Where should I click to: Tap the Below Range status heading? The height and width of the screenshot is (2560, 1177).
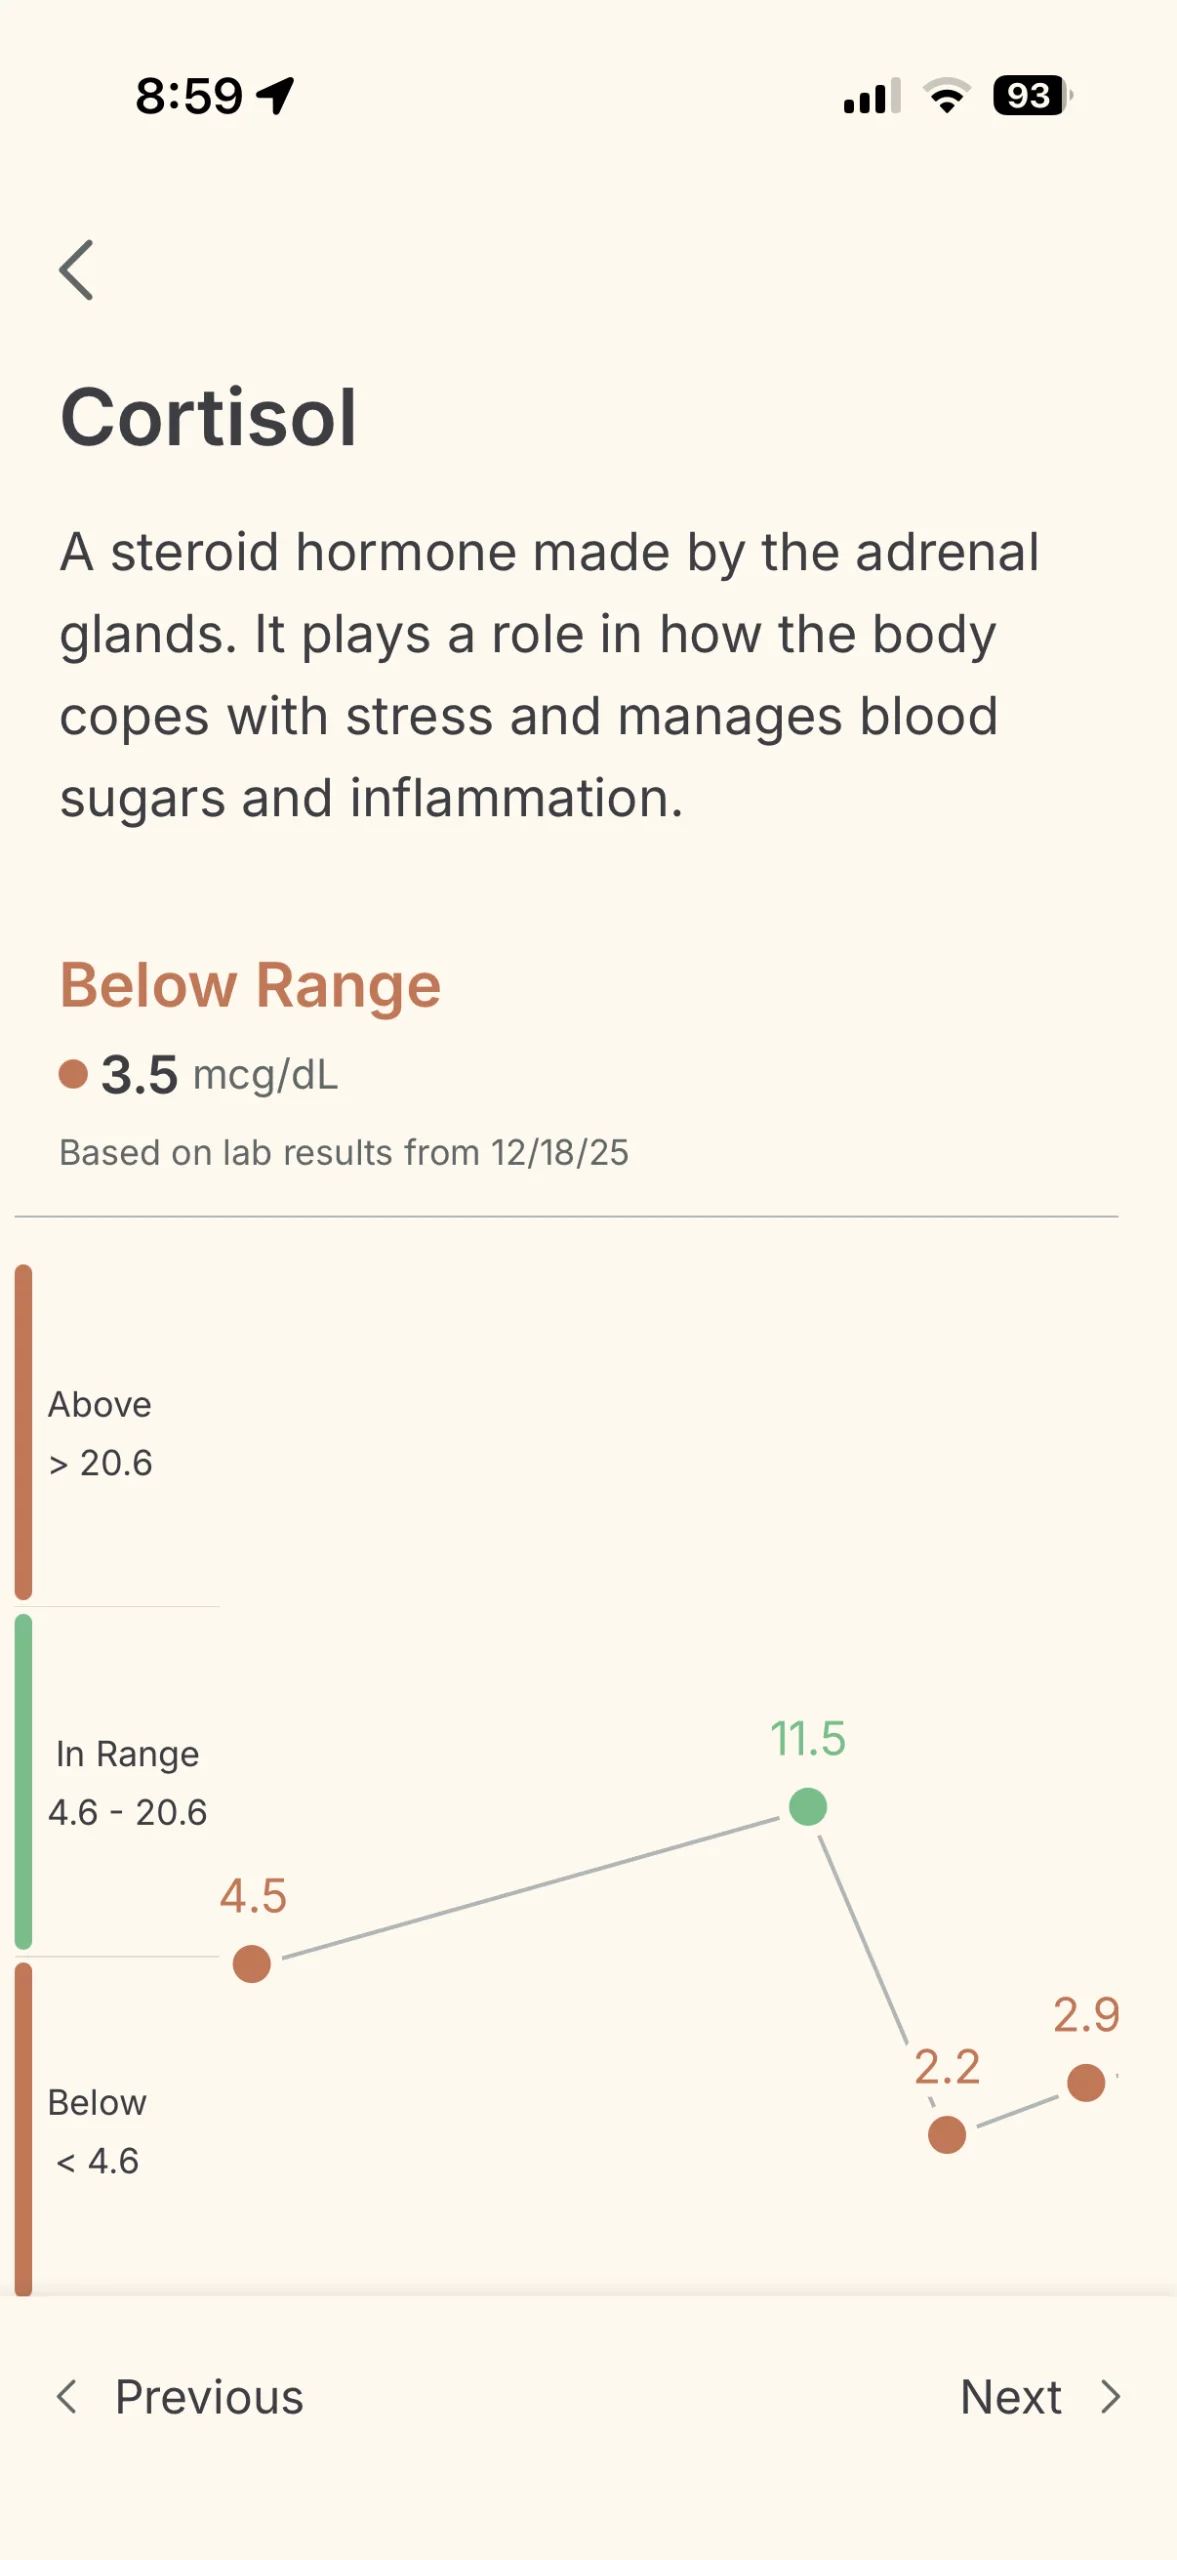250,985
